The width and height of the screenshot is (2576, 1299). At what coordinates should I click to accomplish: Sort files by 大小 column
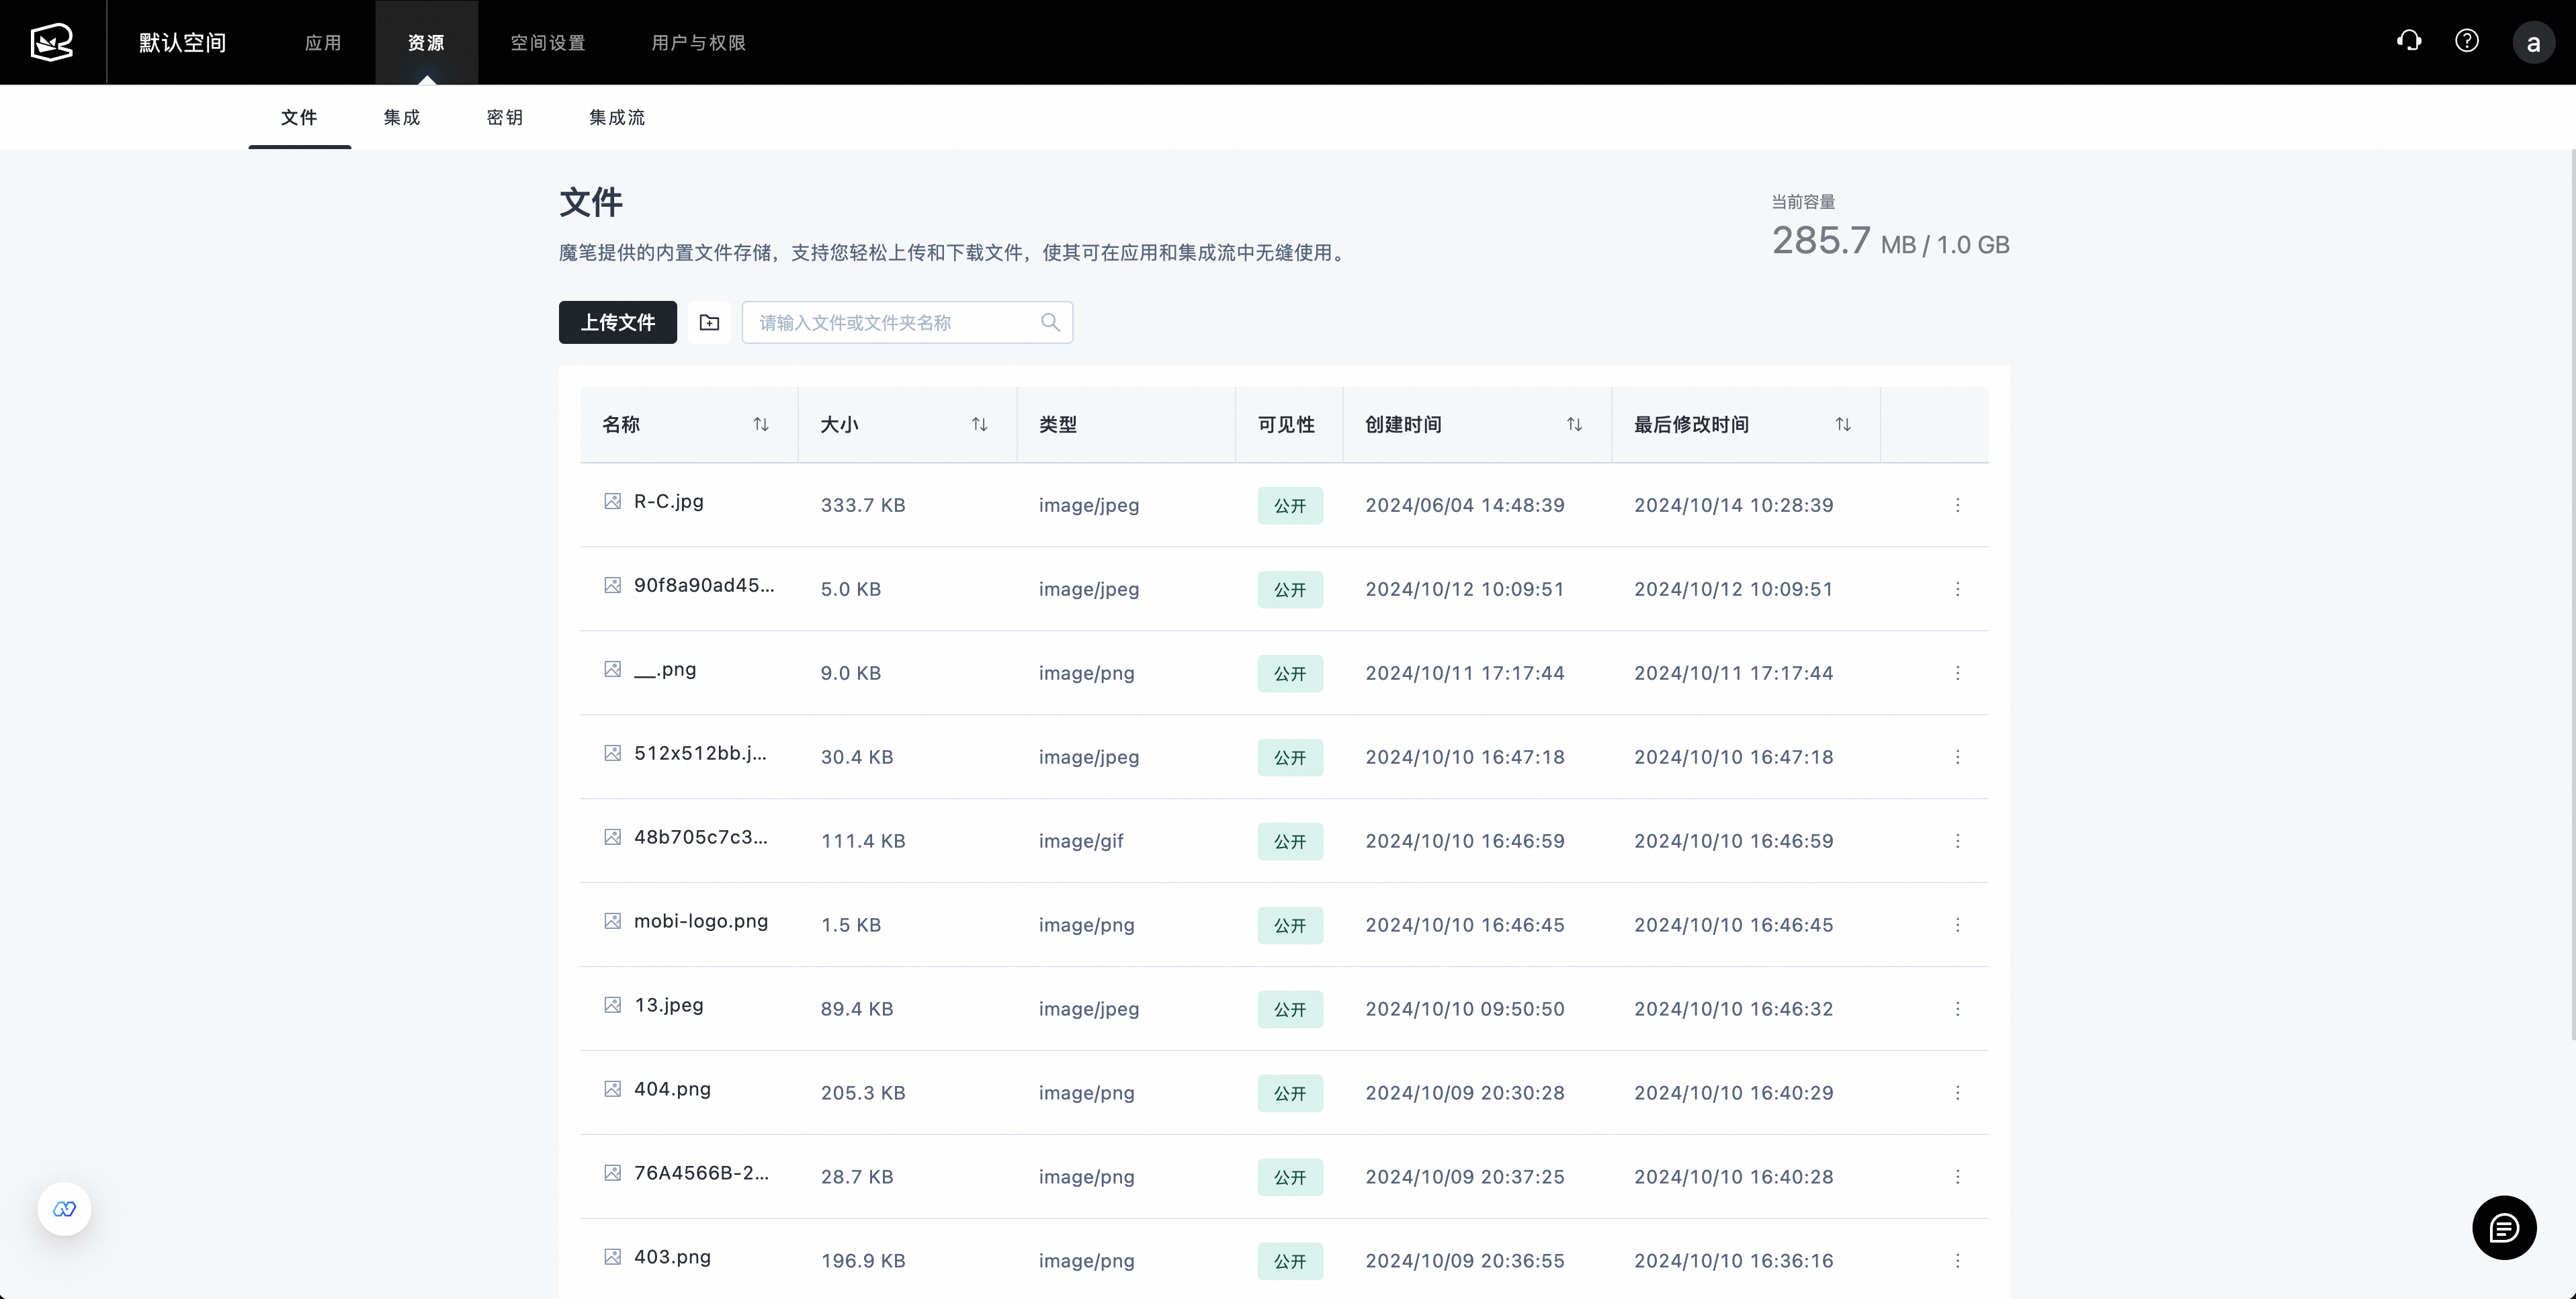[980, 424]
